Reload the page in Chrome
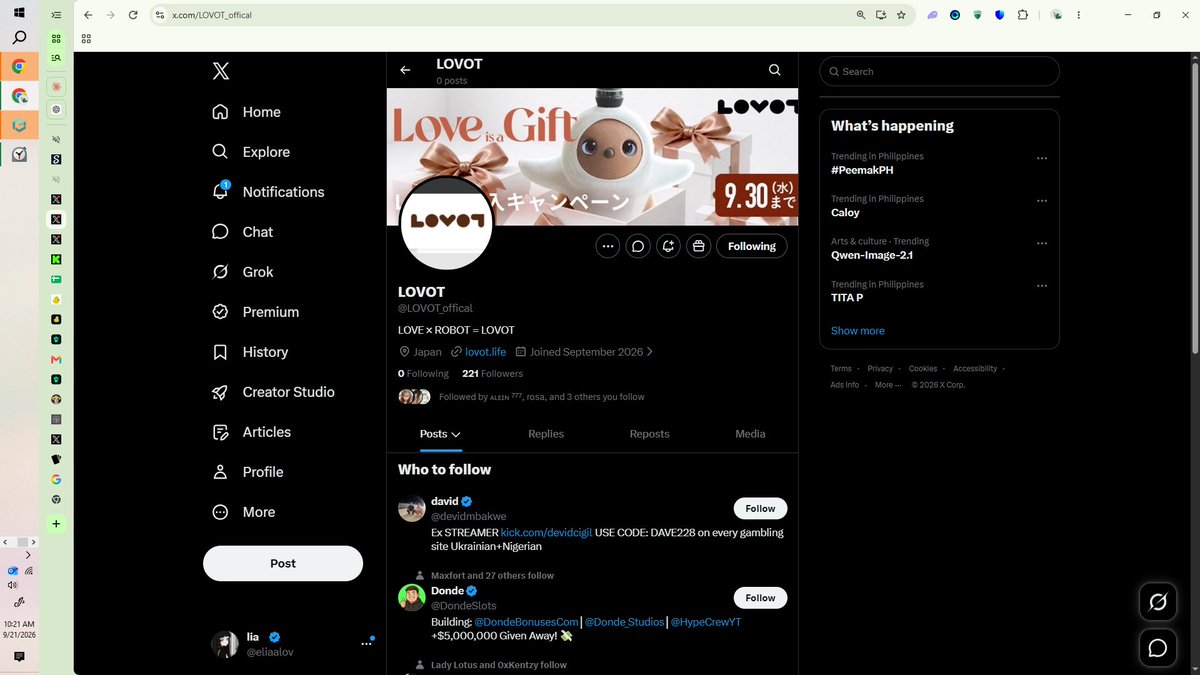Viewport: 1200px width, 675px height. (133, 15)
